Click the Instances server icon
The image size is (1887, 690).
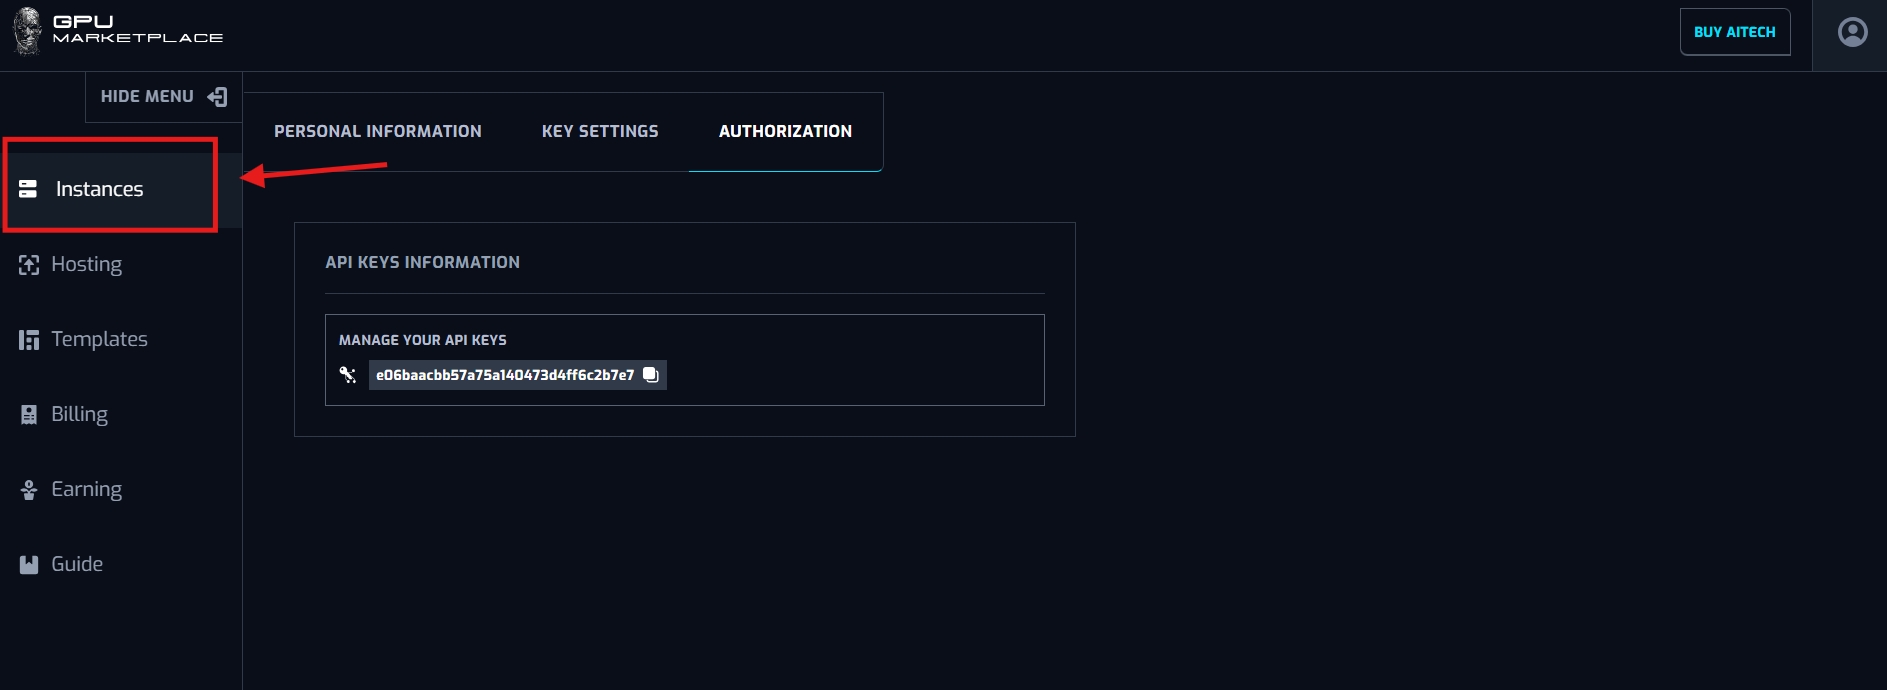pos(28,189)
